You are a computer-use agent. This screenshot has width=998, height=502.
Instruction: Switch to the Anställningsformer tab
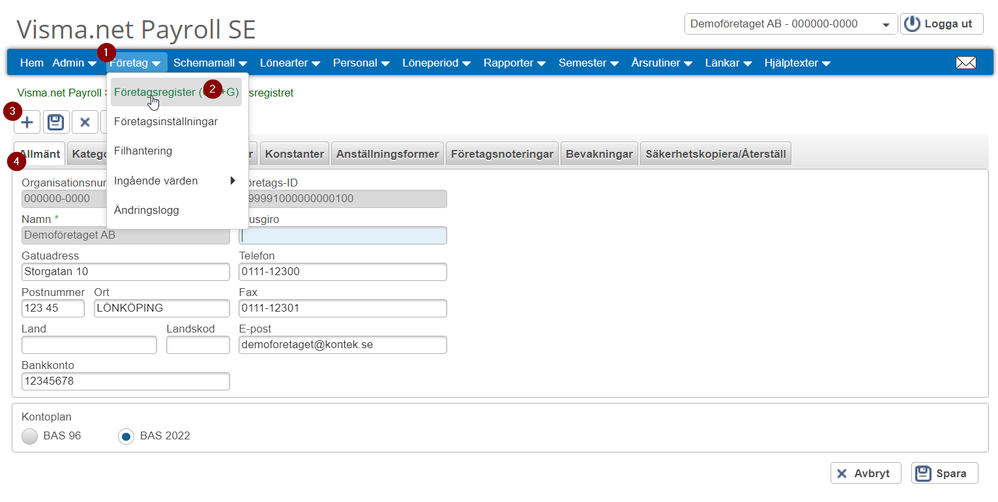coord(387,154)
